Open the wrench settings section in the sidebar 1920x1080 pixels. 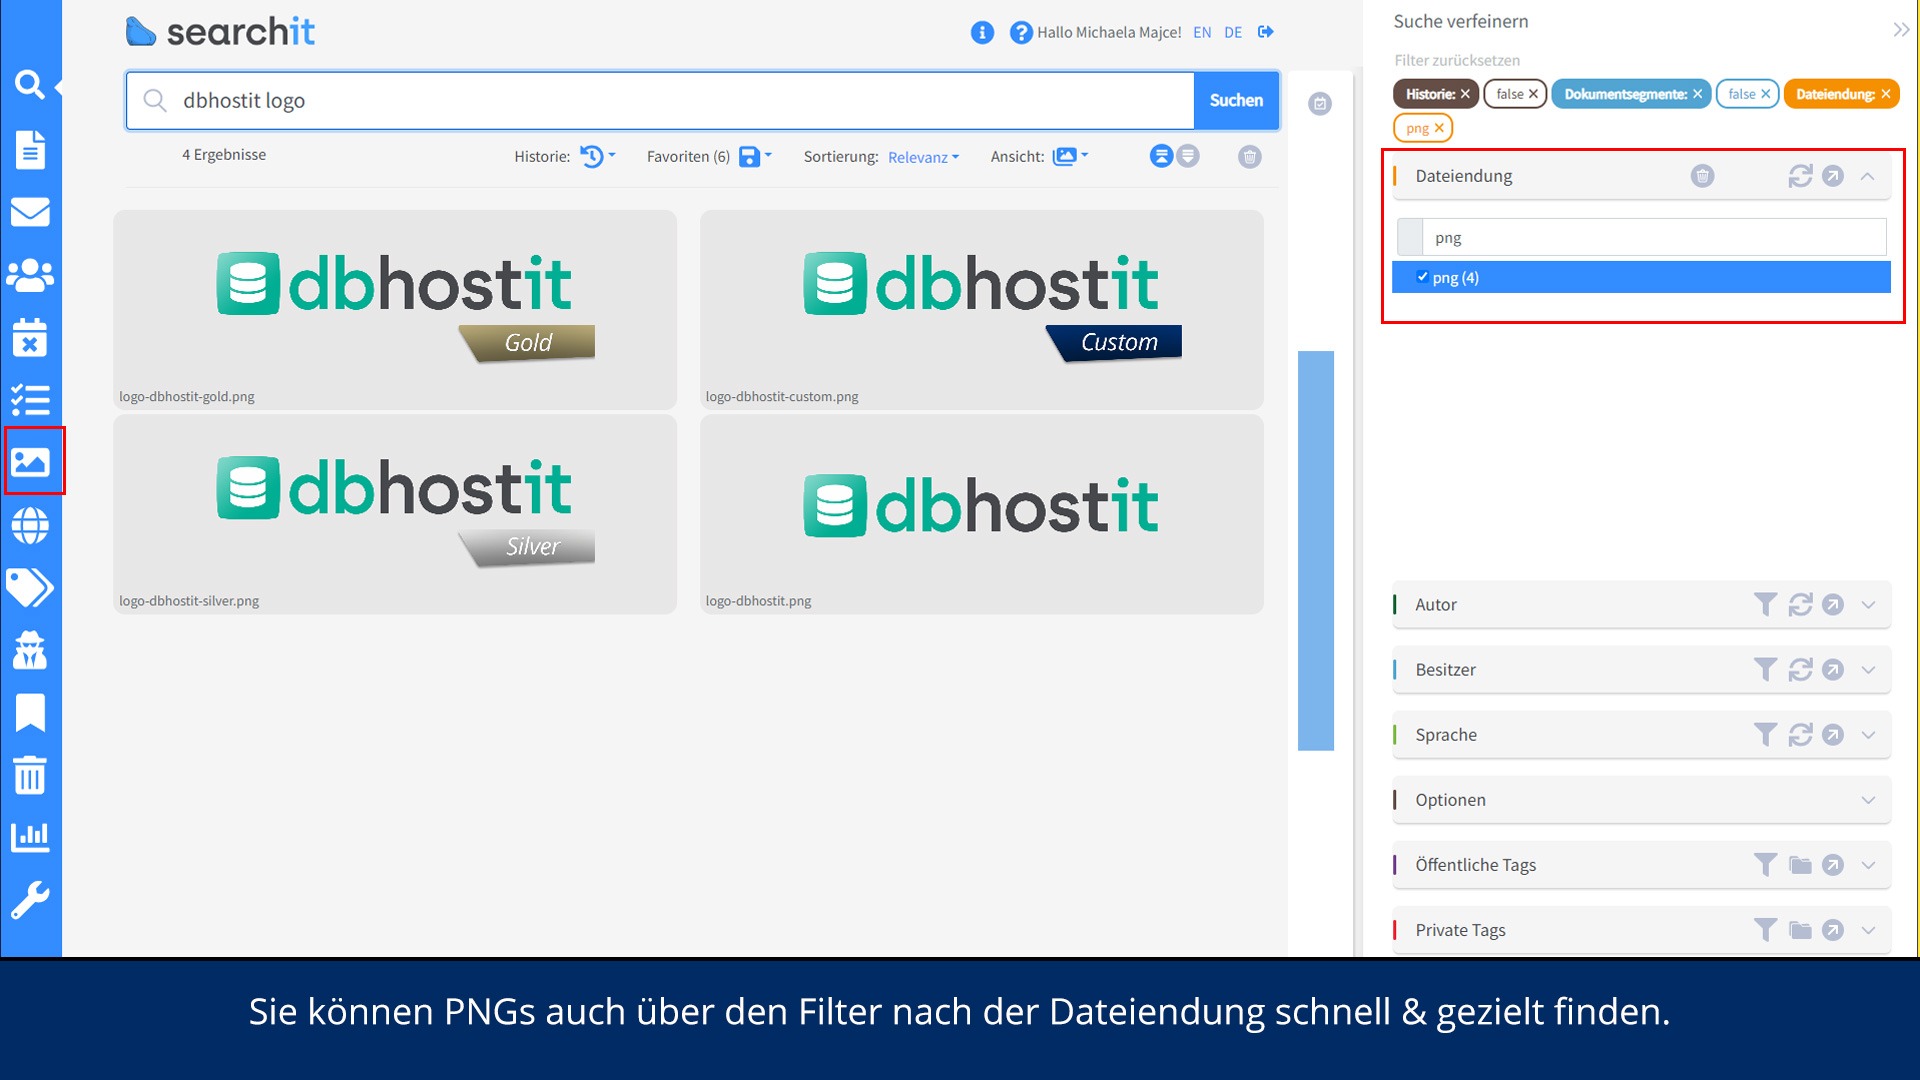pyautogui.click(x=30, y=900)
